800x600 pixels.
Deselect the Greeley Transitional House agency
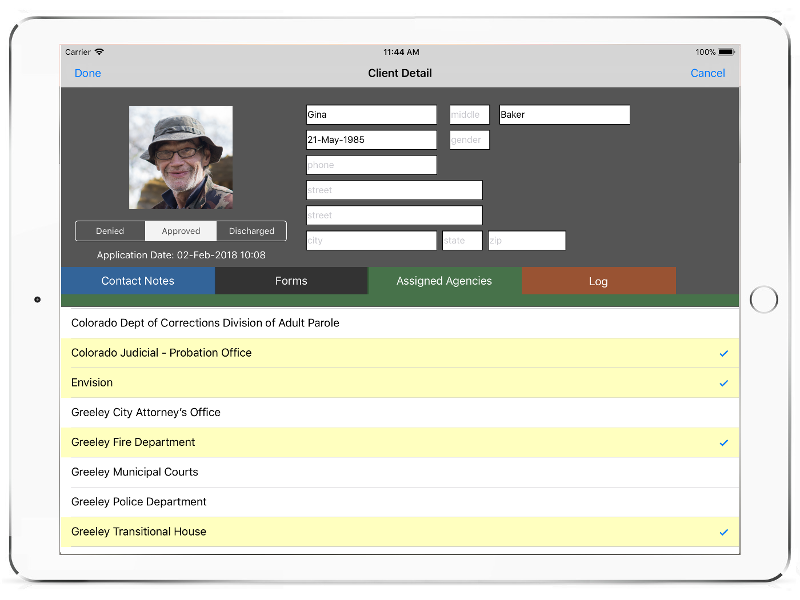(400, 532)
